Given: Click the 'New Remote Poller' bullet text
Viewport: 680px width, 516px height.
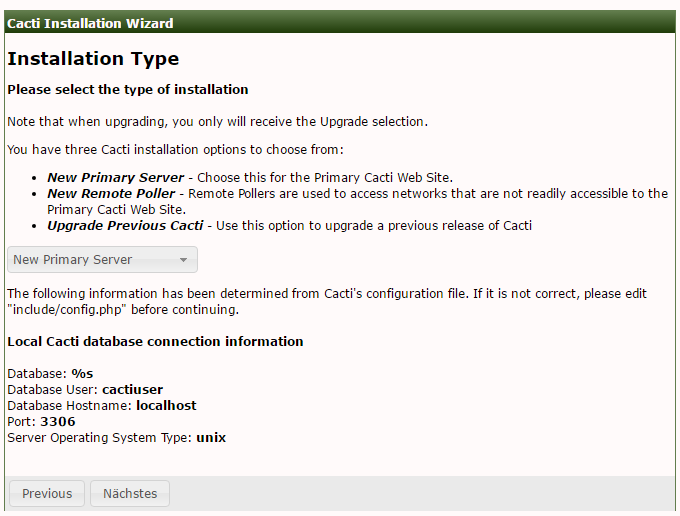Looking at the screenshot, I should click(357, 201).
